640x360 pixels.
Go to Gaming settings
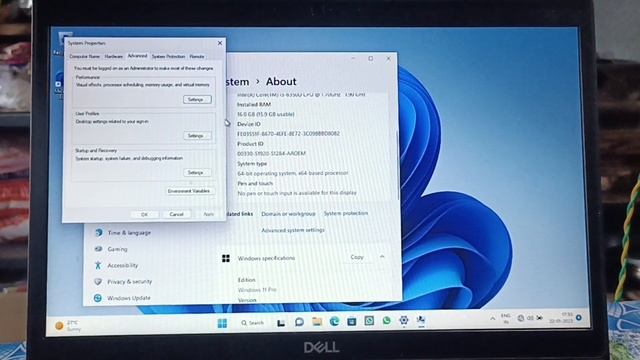(118, 249)
